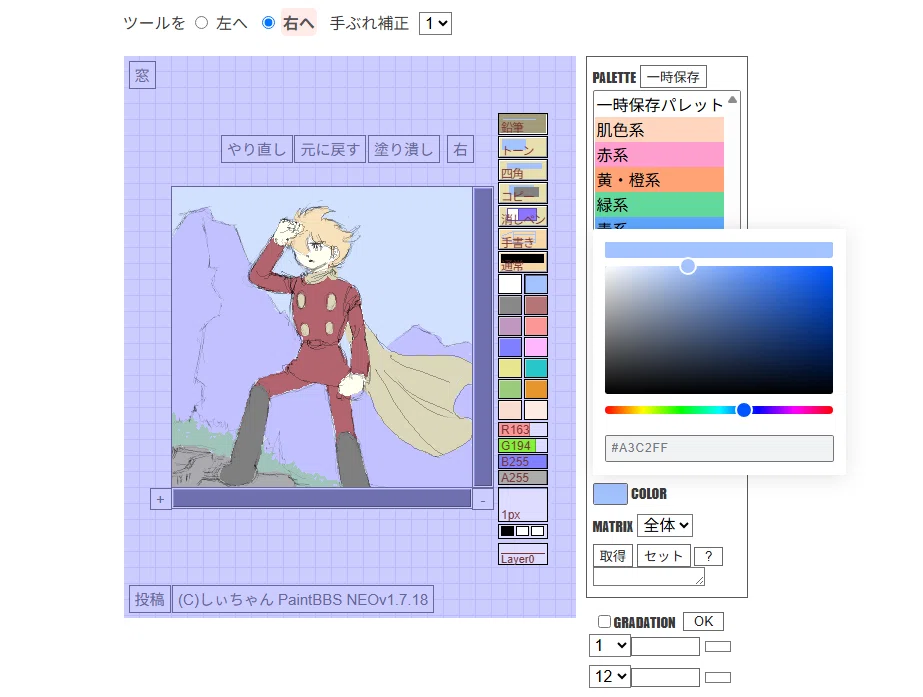Image resolution: width=923 pixels, height=697 pixels.
Task: Pick the orange color swatch
Action: pos(536,389)
